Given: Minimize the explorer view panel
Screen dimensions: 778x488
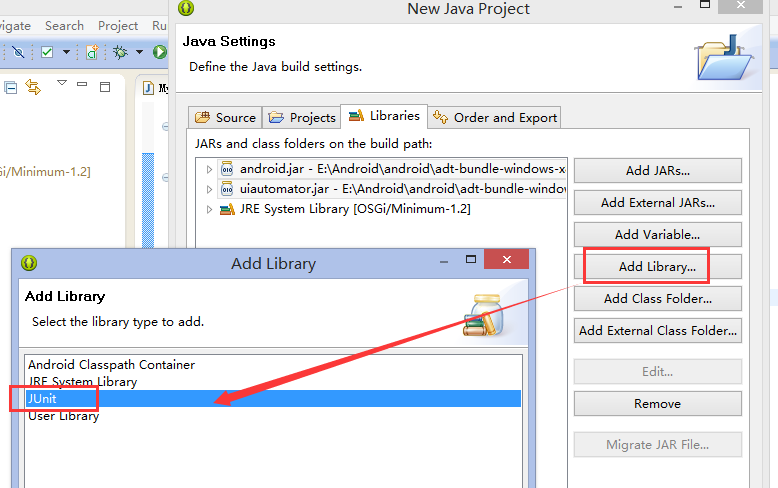Looking at the screenshot, I should pyautogui.click(x=82, y=84).
